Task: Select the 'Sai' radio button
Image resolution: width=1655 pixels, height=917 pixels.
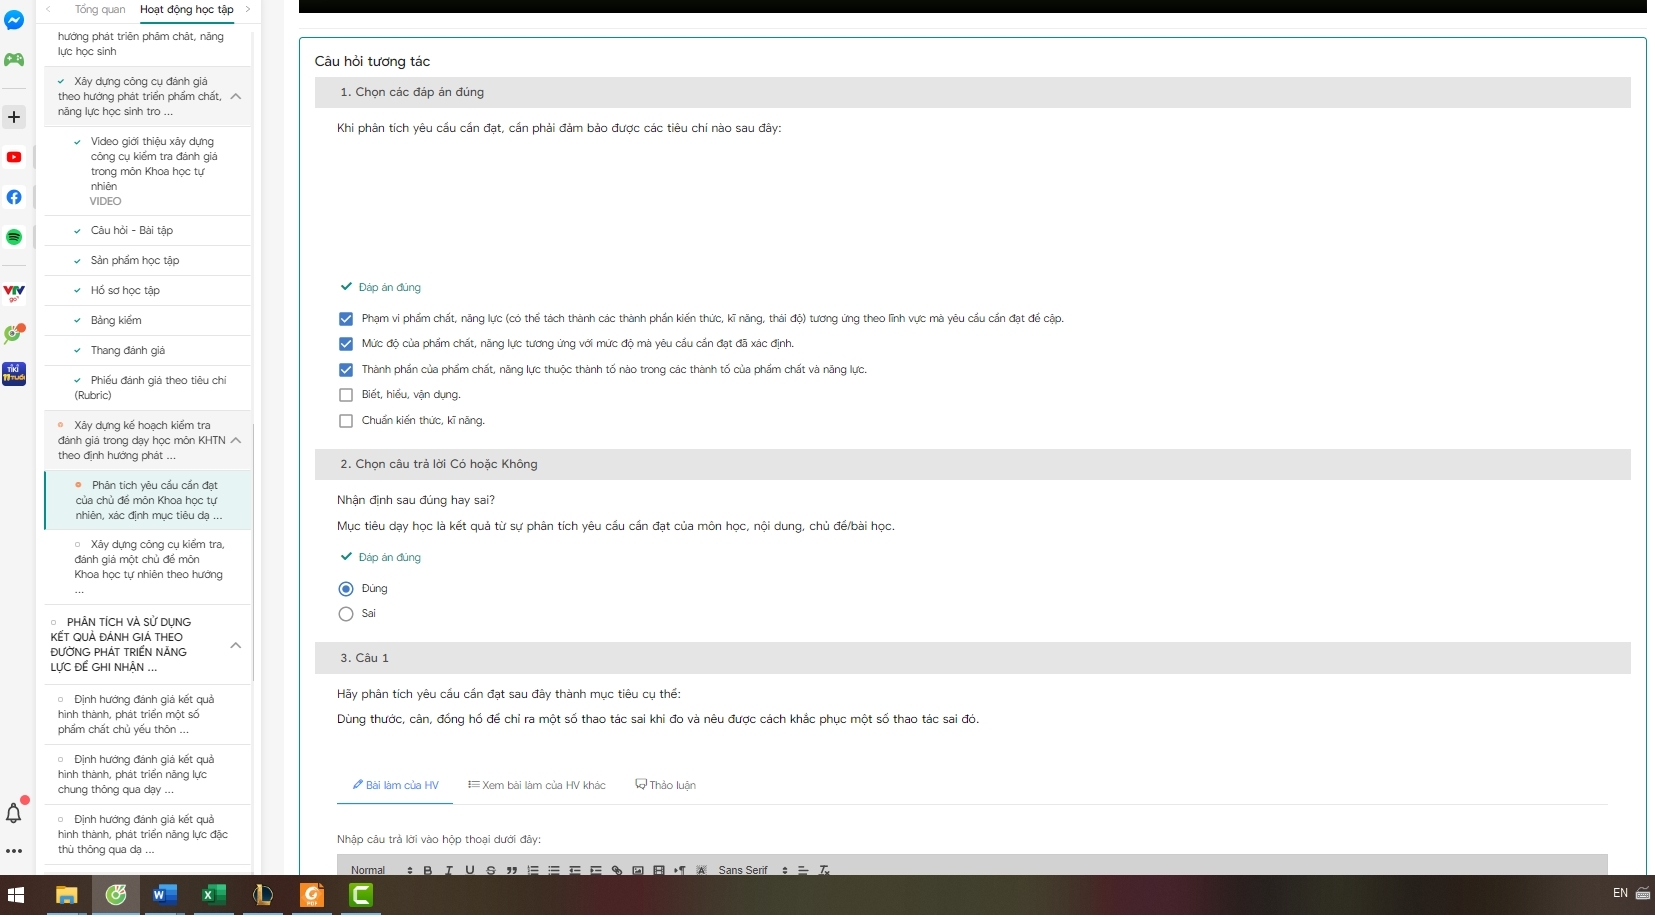Action: (x=346, y=614)
